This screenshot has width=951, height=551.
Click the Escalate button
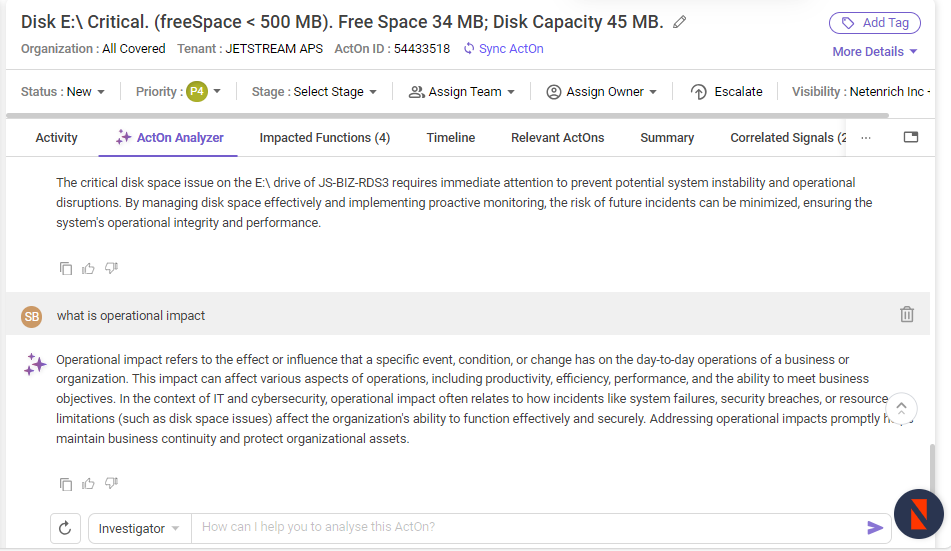pos(727,92)
